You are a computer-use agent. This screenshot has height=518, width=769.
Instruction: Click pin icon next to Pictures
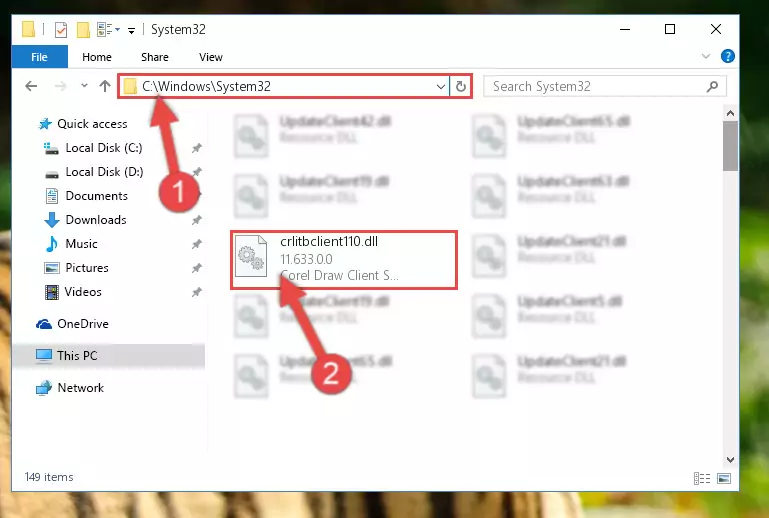click(196, 268)
